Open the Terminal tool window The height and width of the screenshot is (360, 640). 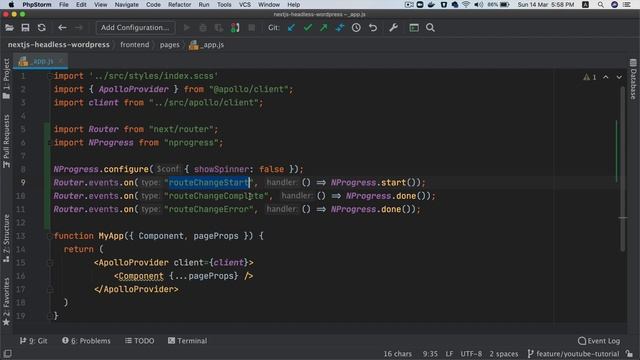pyautogui.click(x=187, y=341)
